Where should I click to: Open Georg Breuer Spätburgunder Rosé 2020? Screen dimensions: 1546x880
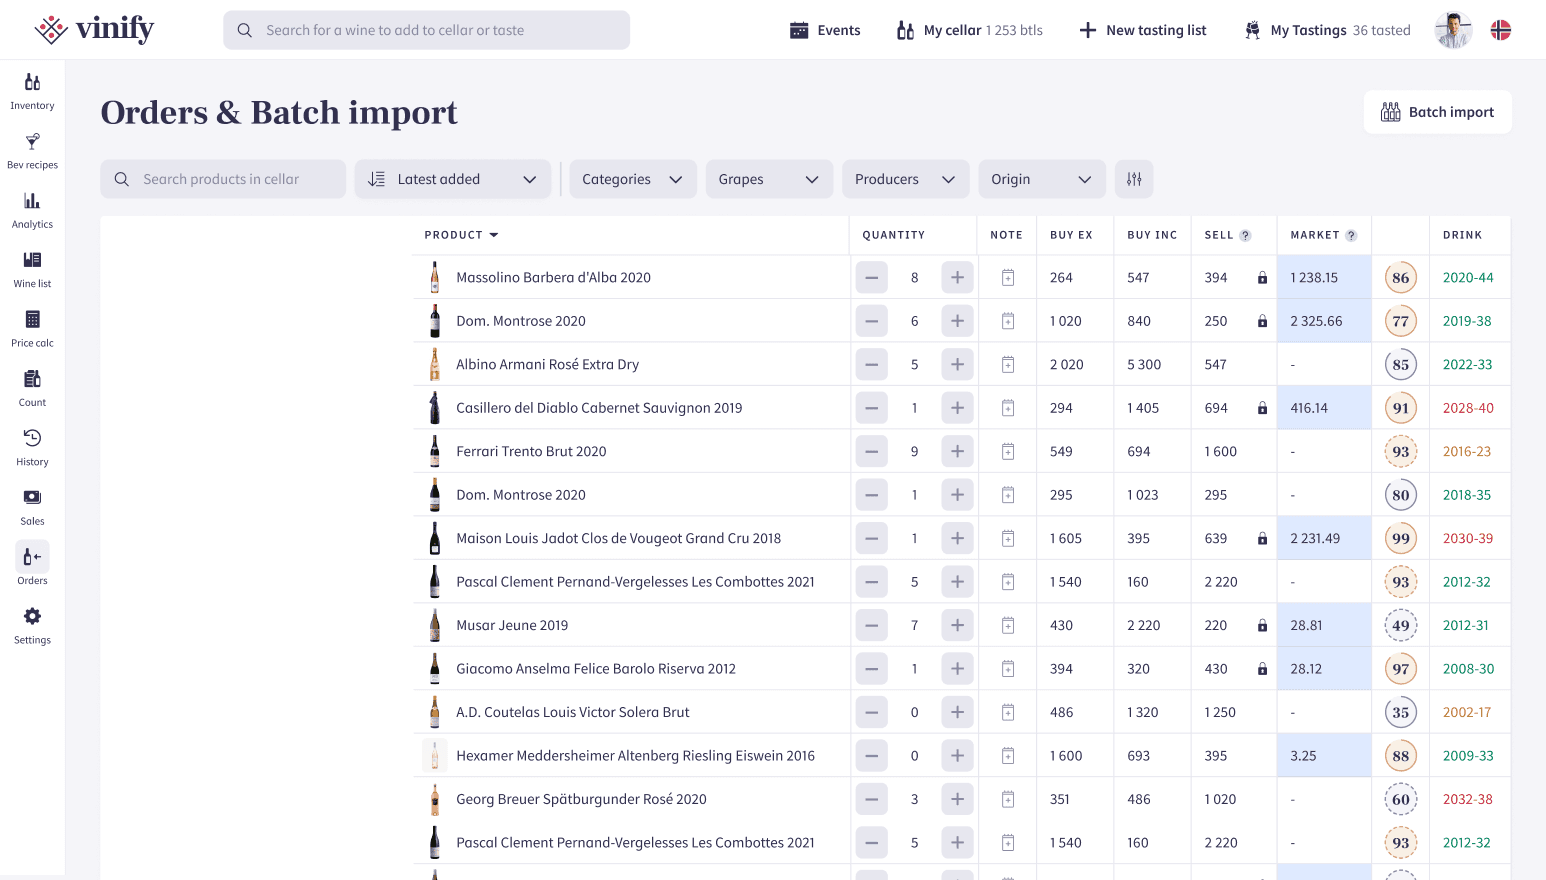(x=581, y=799)
